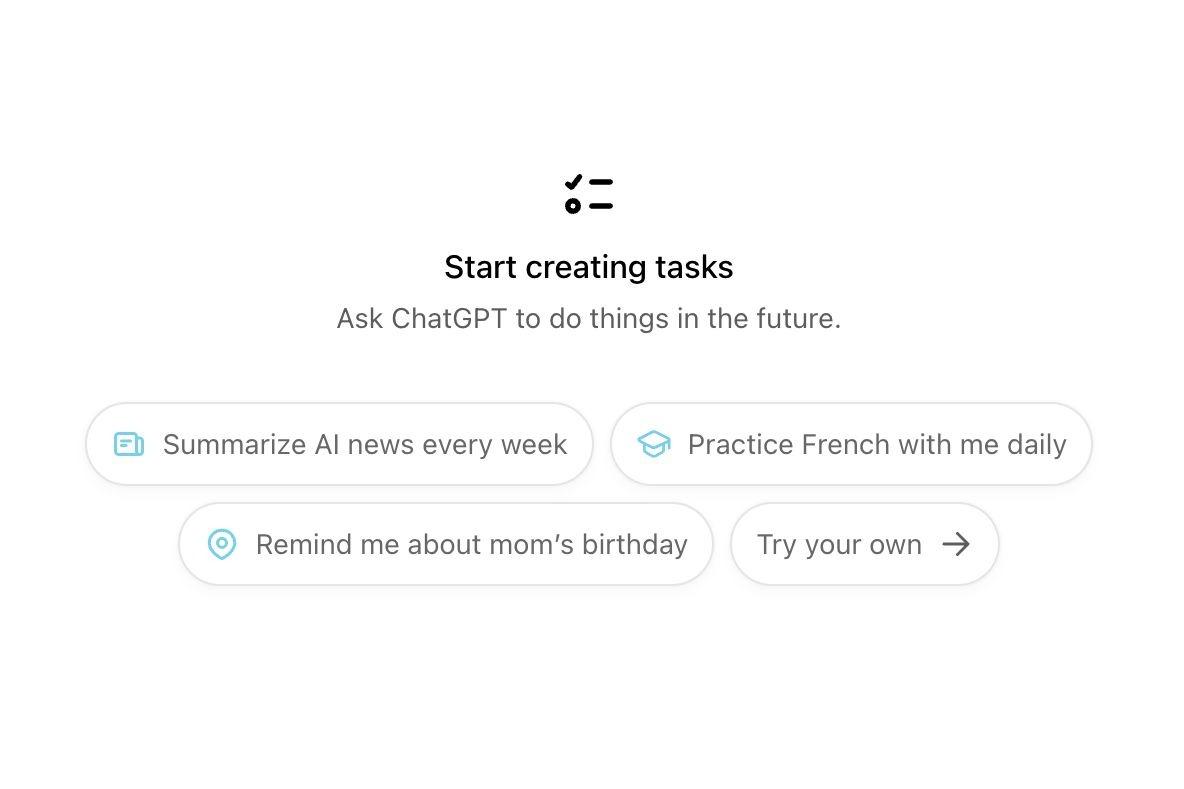
Task: Click the word ChatGPT in the subtitle
Action: pos(450,319)
